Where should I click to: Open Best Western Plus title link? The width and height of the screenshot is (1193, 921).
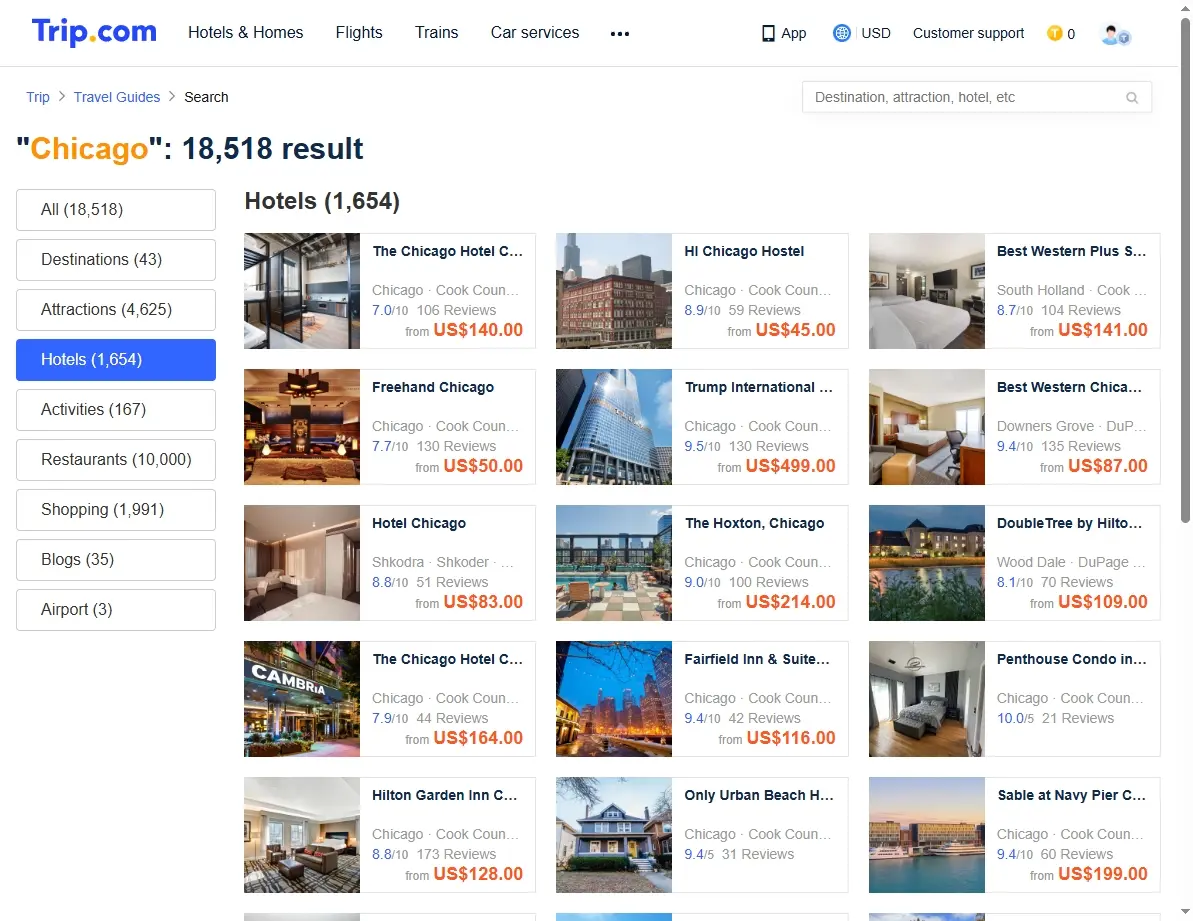coord(1071,251)
